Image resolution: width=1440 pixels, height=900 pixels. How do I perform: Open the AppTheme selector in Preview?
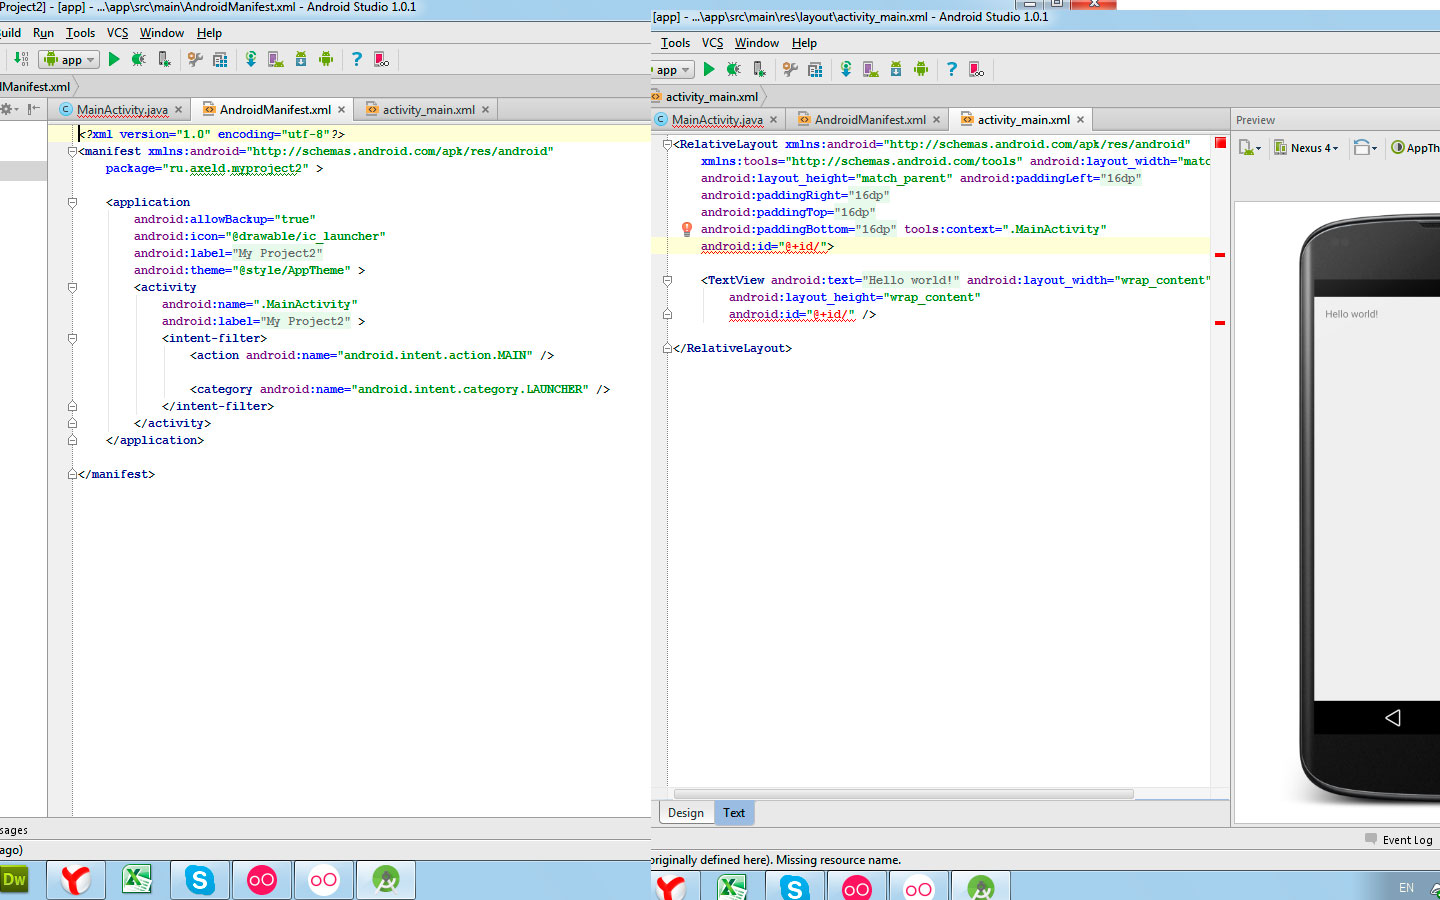(1416, 148)
